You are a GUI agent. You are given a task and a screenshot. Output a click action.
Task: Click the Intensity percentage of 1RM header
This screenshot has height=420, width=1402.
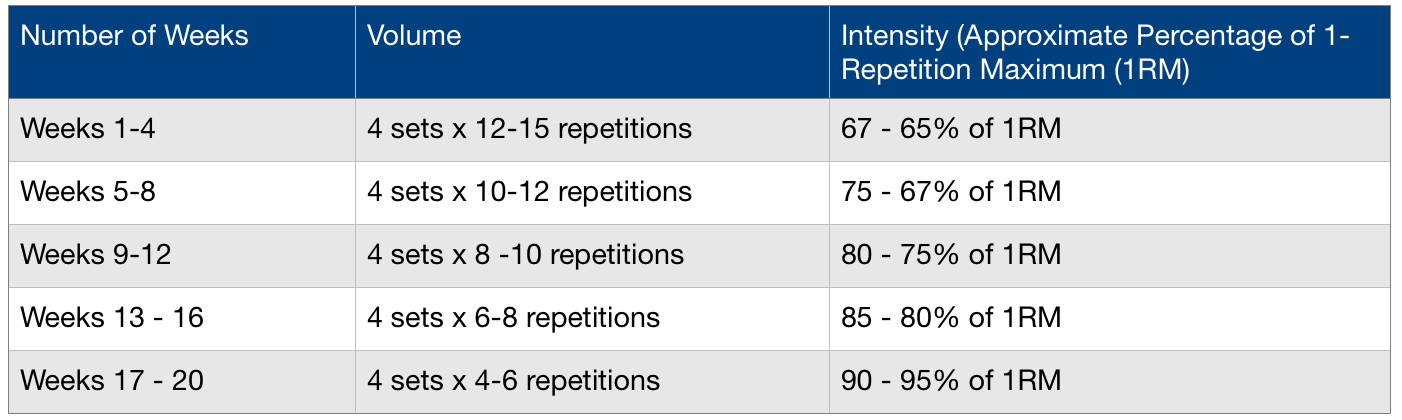point(1109,52)
